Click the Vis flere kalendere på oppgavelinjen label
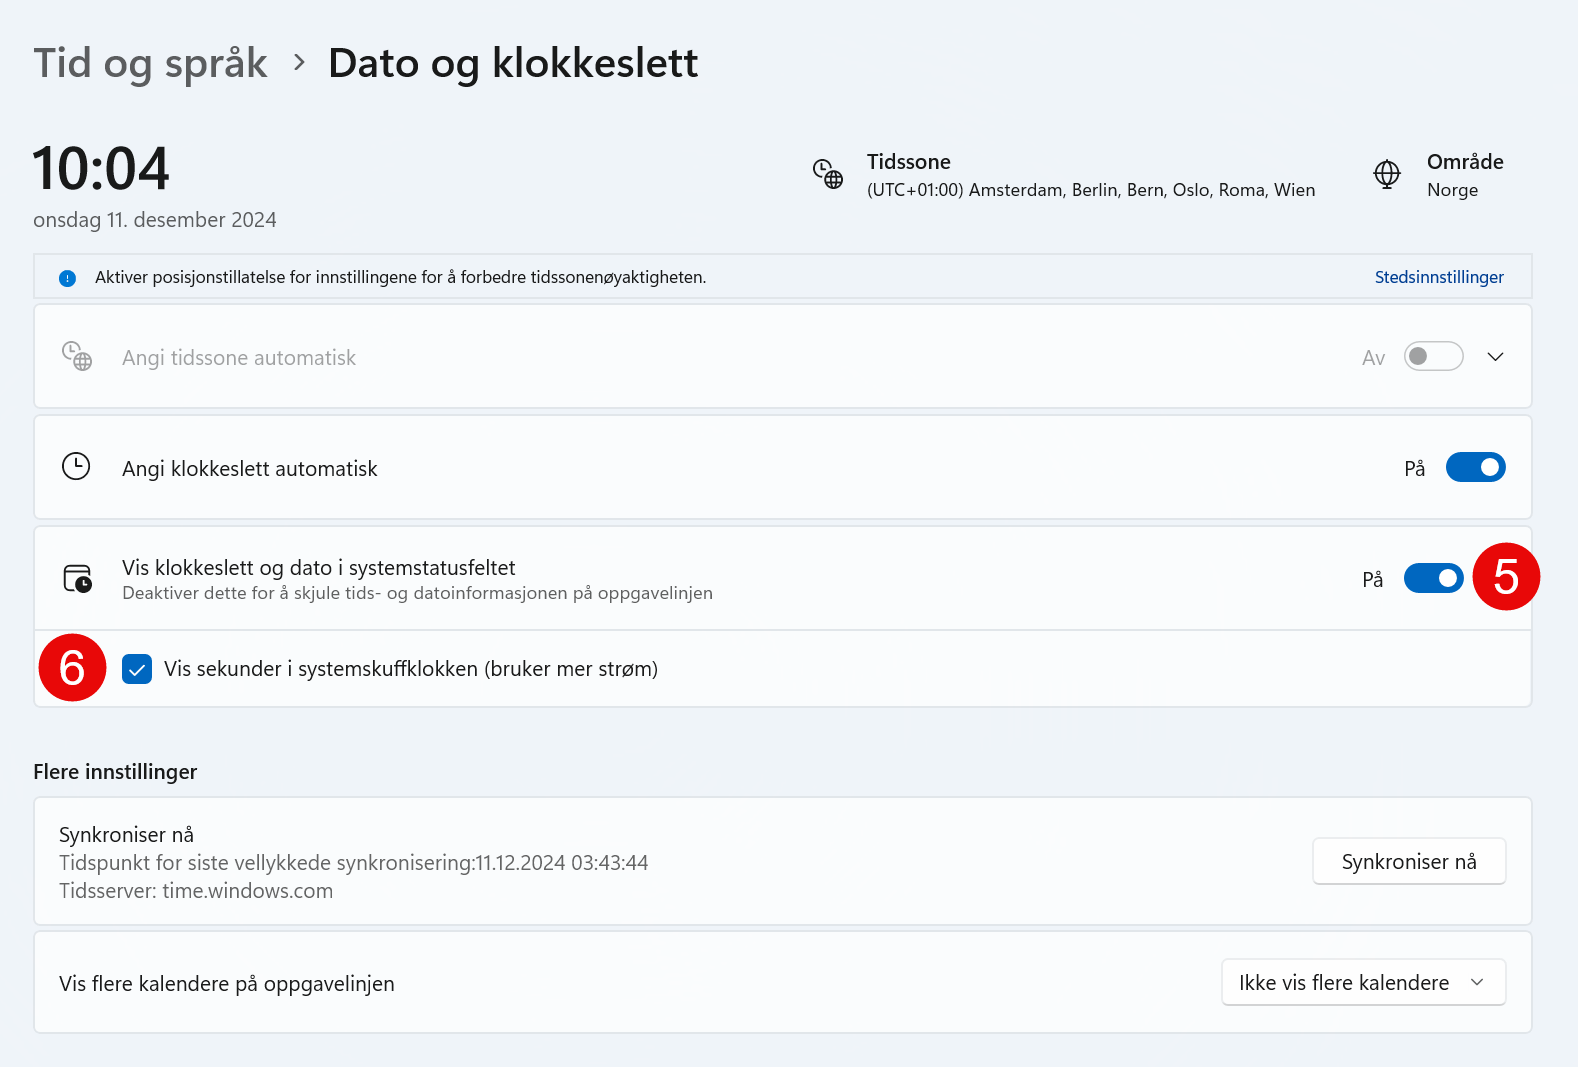Viewport: 1578px width, 1067px height. pos(227,984)
